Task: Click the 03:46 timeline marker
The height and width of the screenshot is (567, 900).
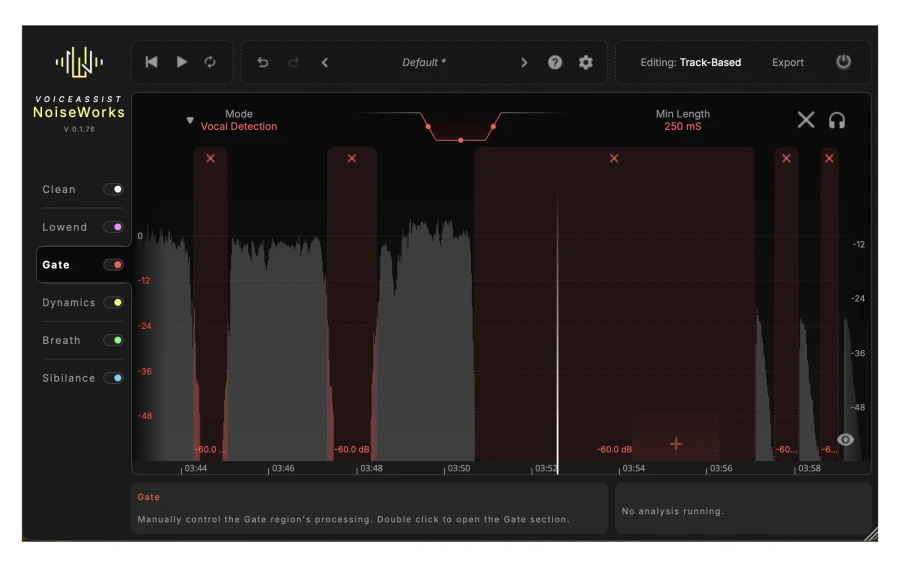Action: (283, 468)
